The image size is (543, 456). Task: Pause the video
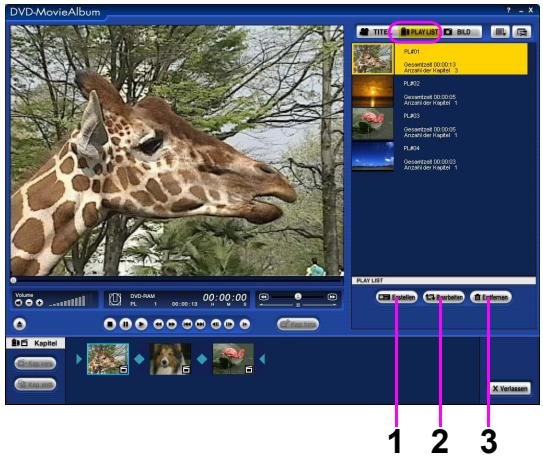click(x=125, y=324)
